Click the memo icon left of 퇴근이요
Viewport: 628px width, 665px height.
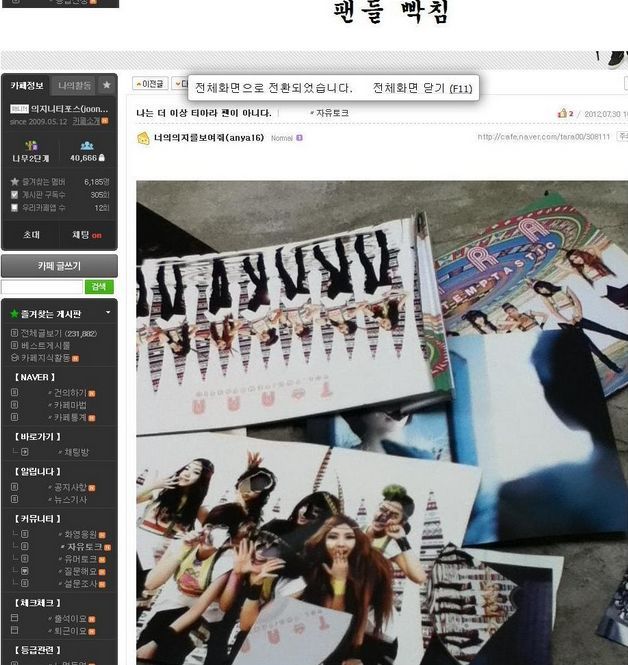click(x=14, y=630)
